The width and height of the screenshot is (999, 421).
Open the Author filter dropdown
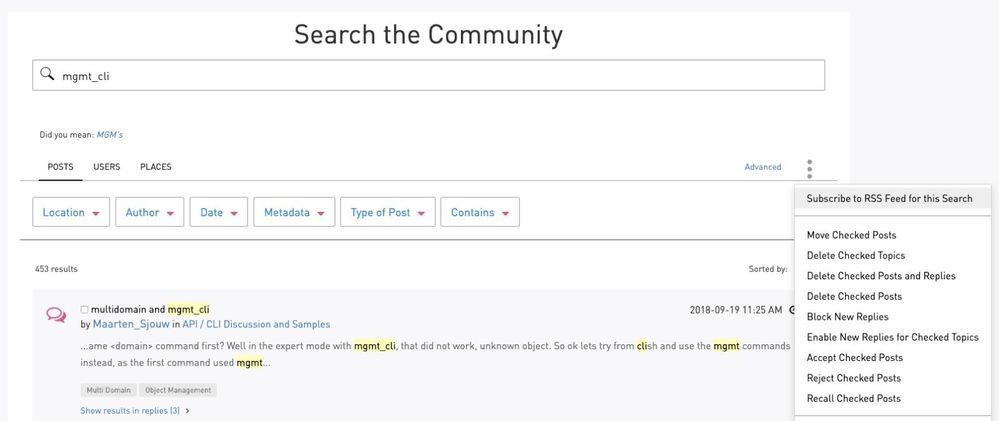(149, 212)
